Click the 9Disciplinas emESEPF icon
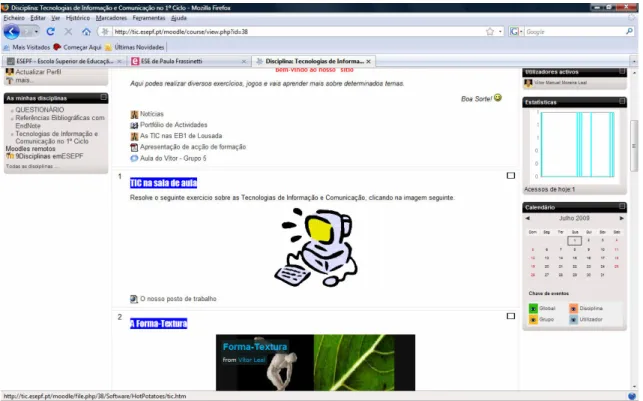 point(10,156)
